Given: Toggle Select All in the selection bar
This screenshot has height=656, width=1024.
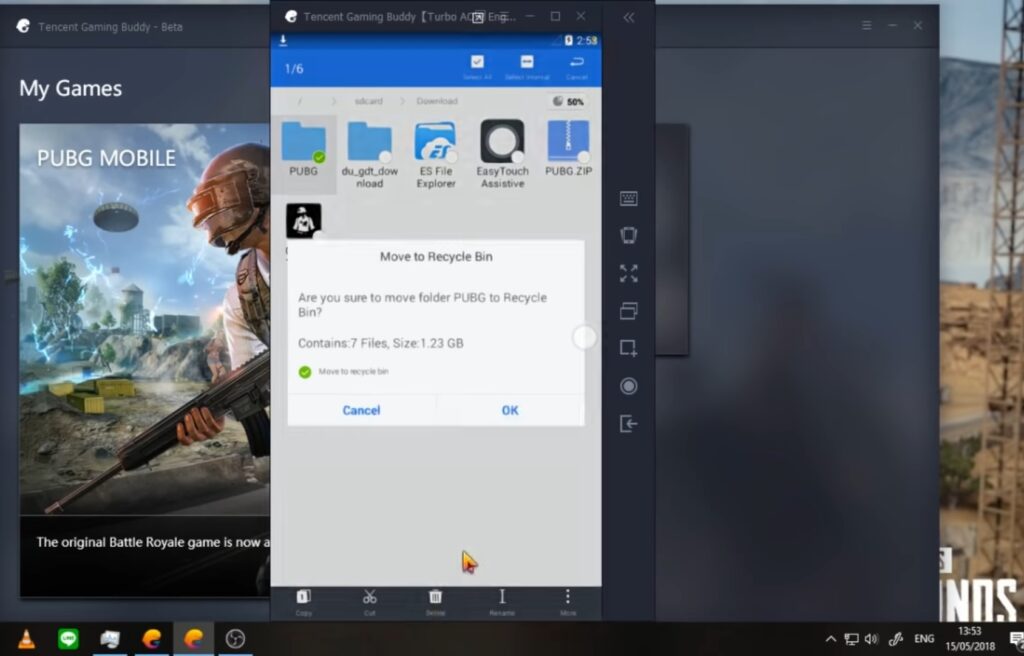Looking at the screenshot, I should coord(477,63).
